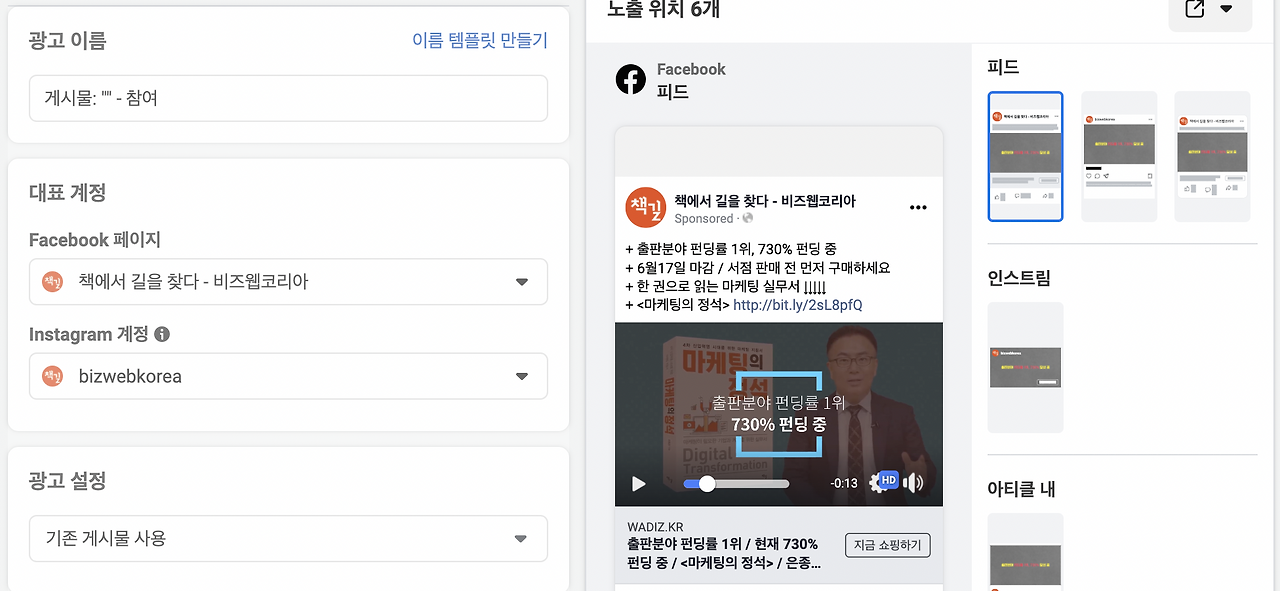Viewport: 1280px width, 591px height.
Task: Open video settings gear with HD badge
Action: tap(883, 482)
